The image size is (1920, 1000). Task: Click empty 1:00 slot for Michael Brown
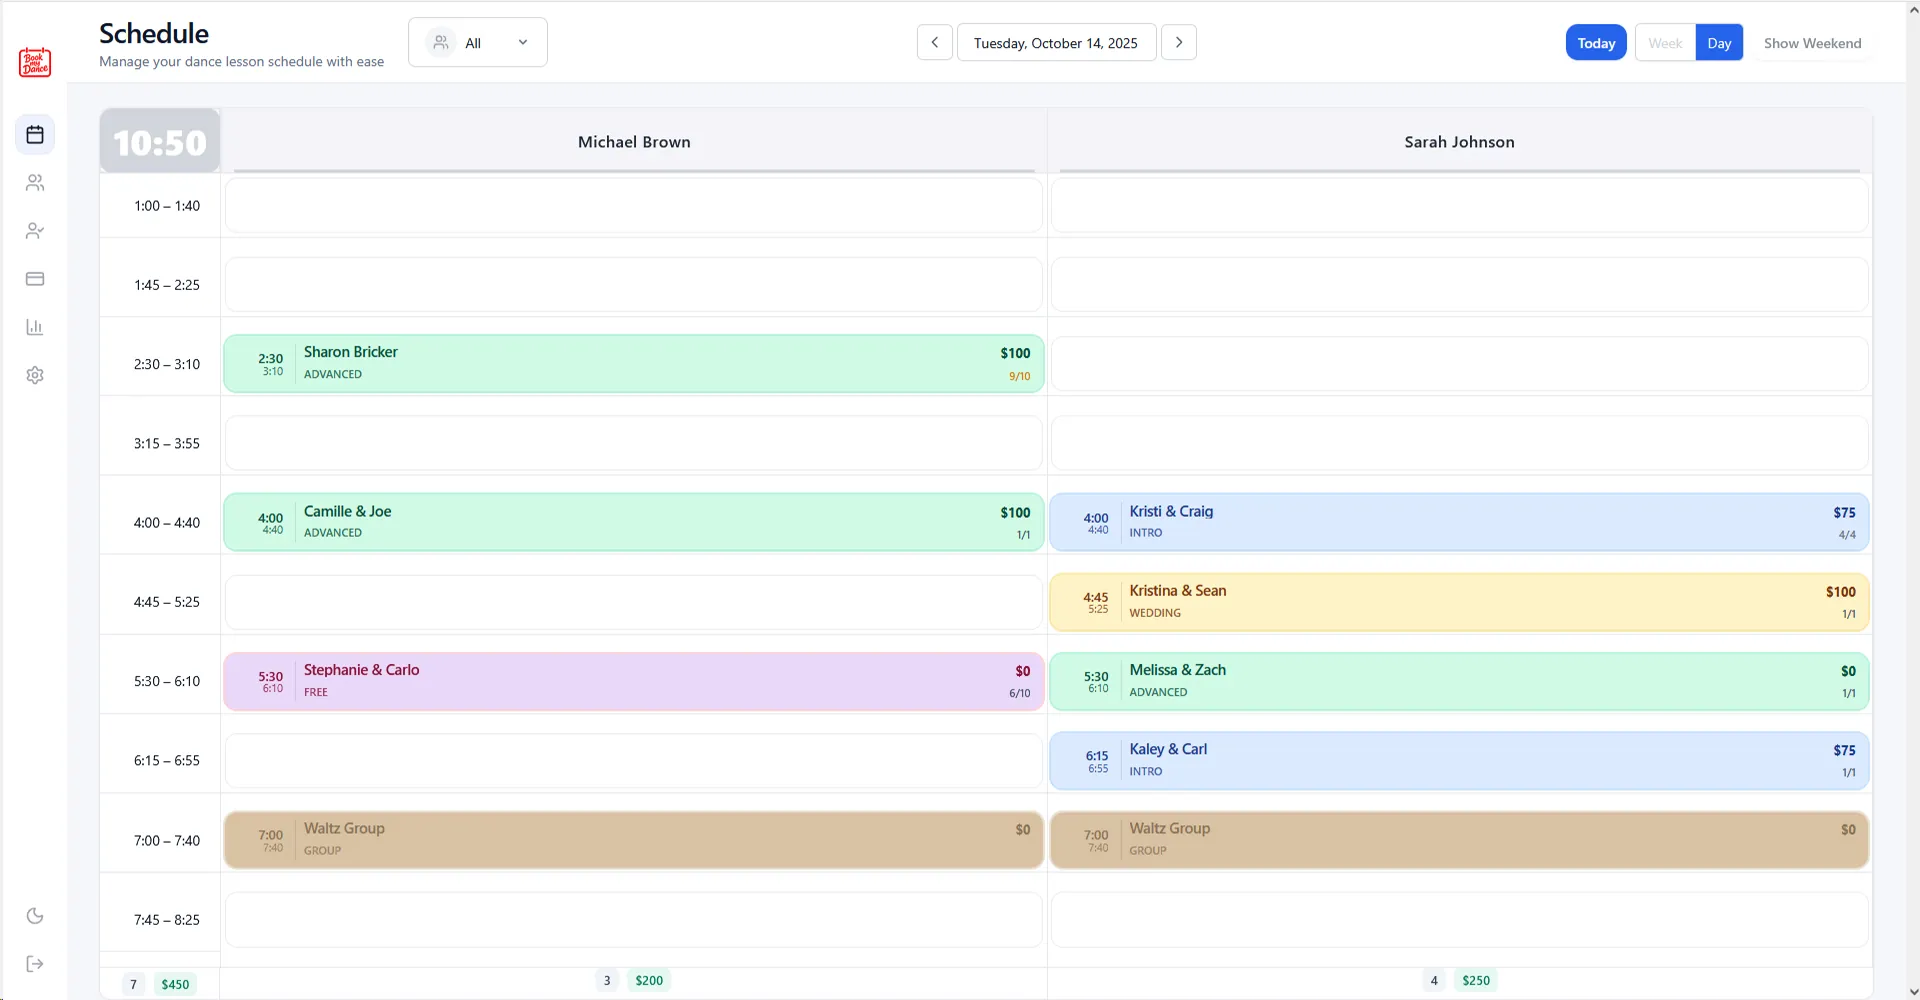tap(634, 206)
